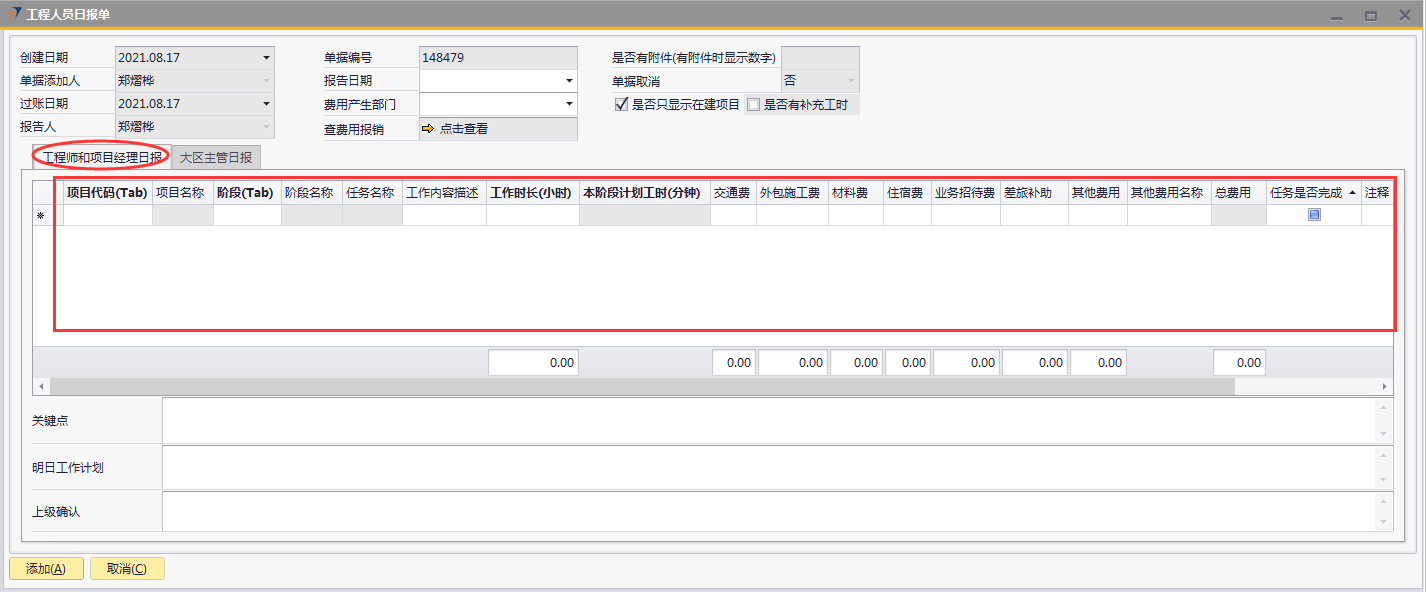Open the 报告日期 dropdown
The image size is (1426, 592).
(x=569, y=81)
